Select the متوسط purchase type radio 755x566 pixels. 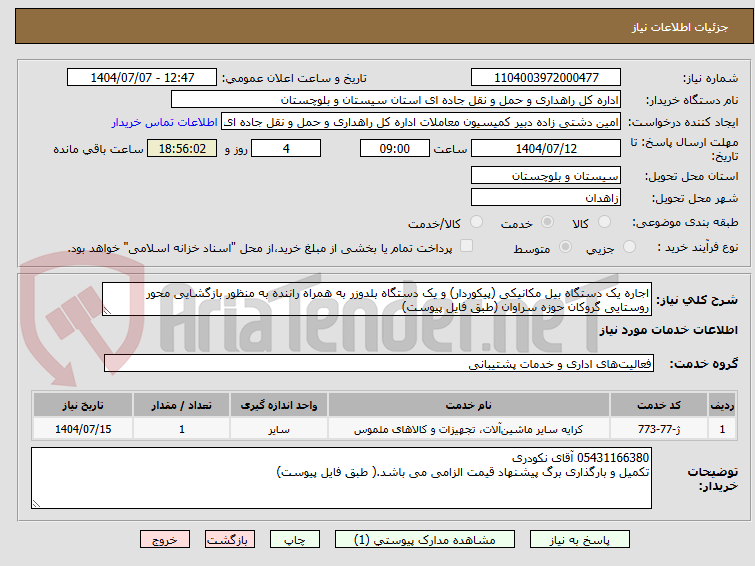pyautogui.click(x=565, y=247)
